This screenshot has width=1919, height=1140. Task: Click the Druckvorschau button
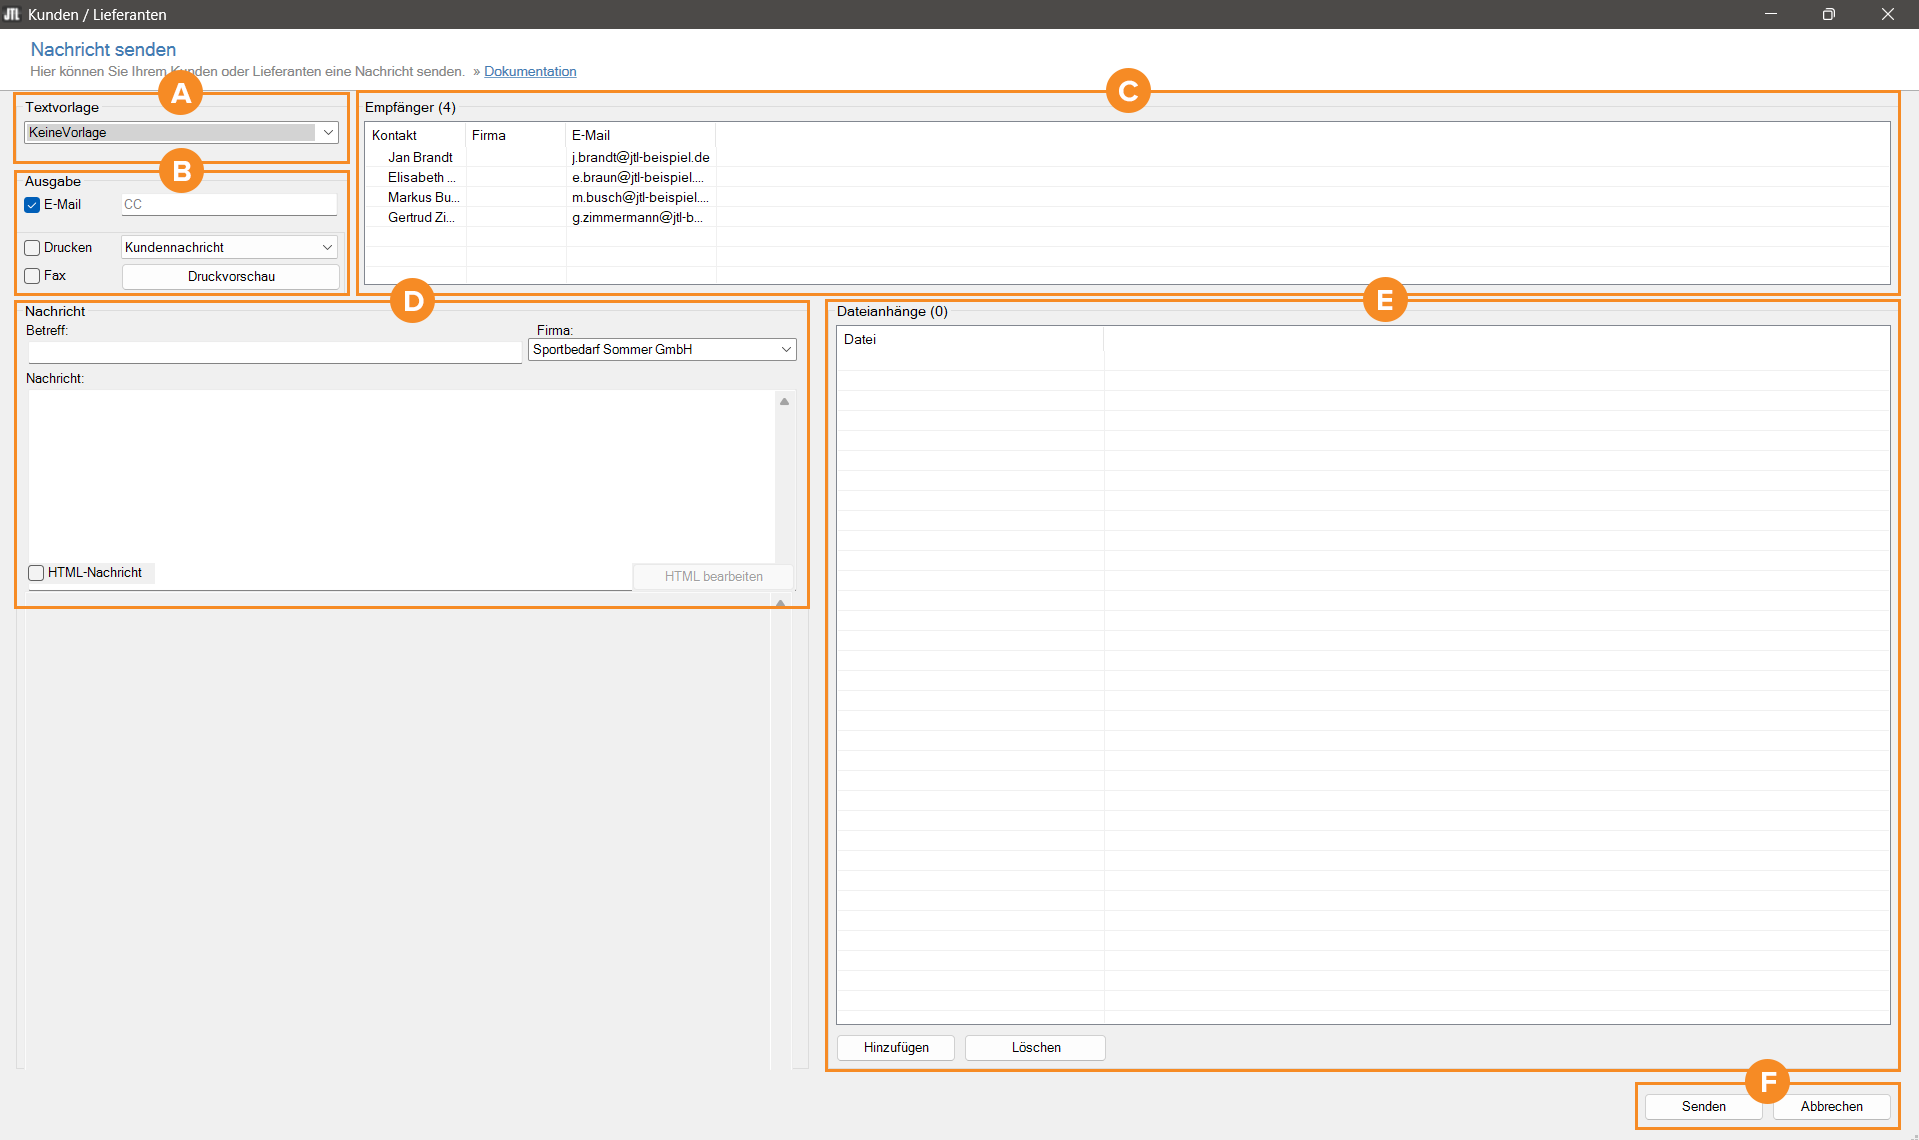(230, 276)
